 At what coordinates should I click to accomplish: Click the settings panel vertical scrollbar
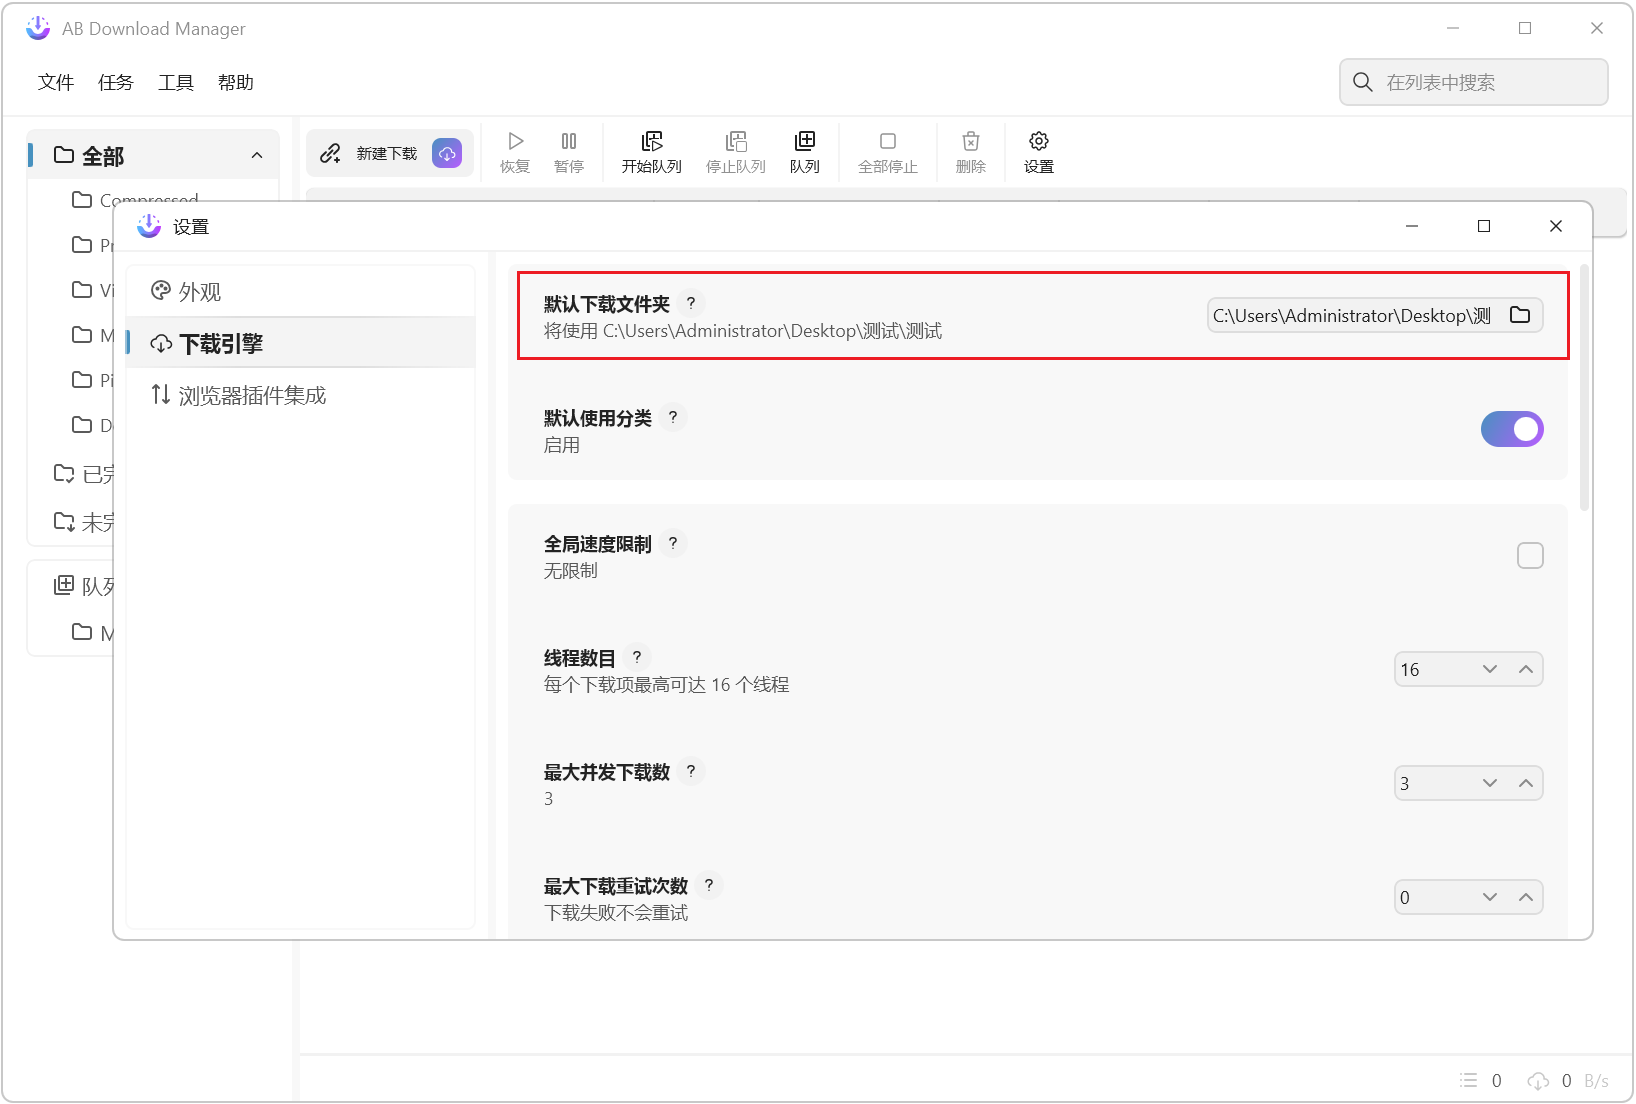[x=1584, y=388]
